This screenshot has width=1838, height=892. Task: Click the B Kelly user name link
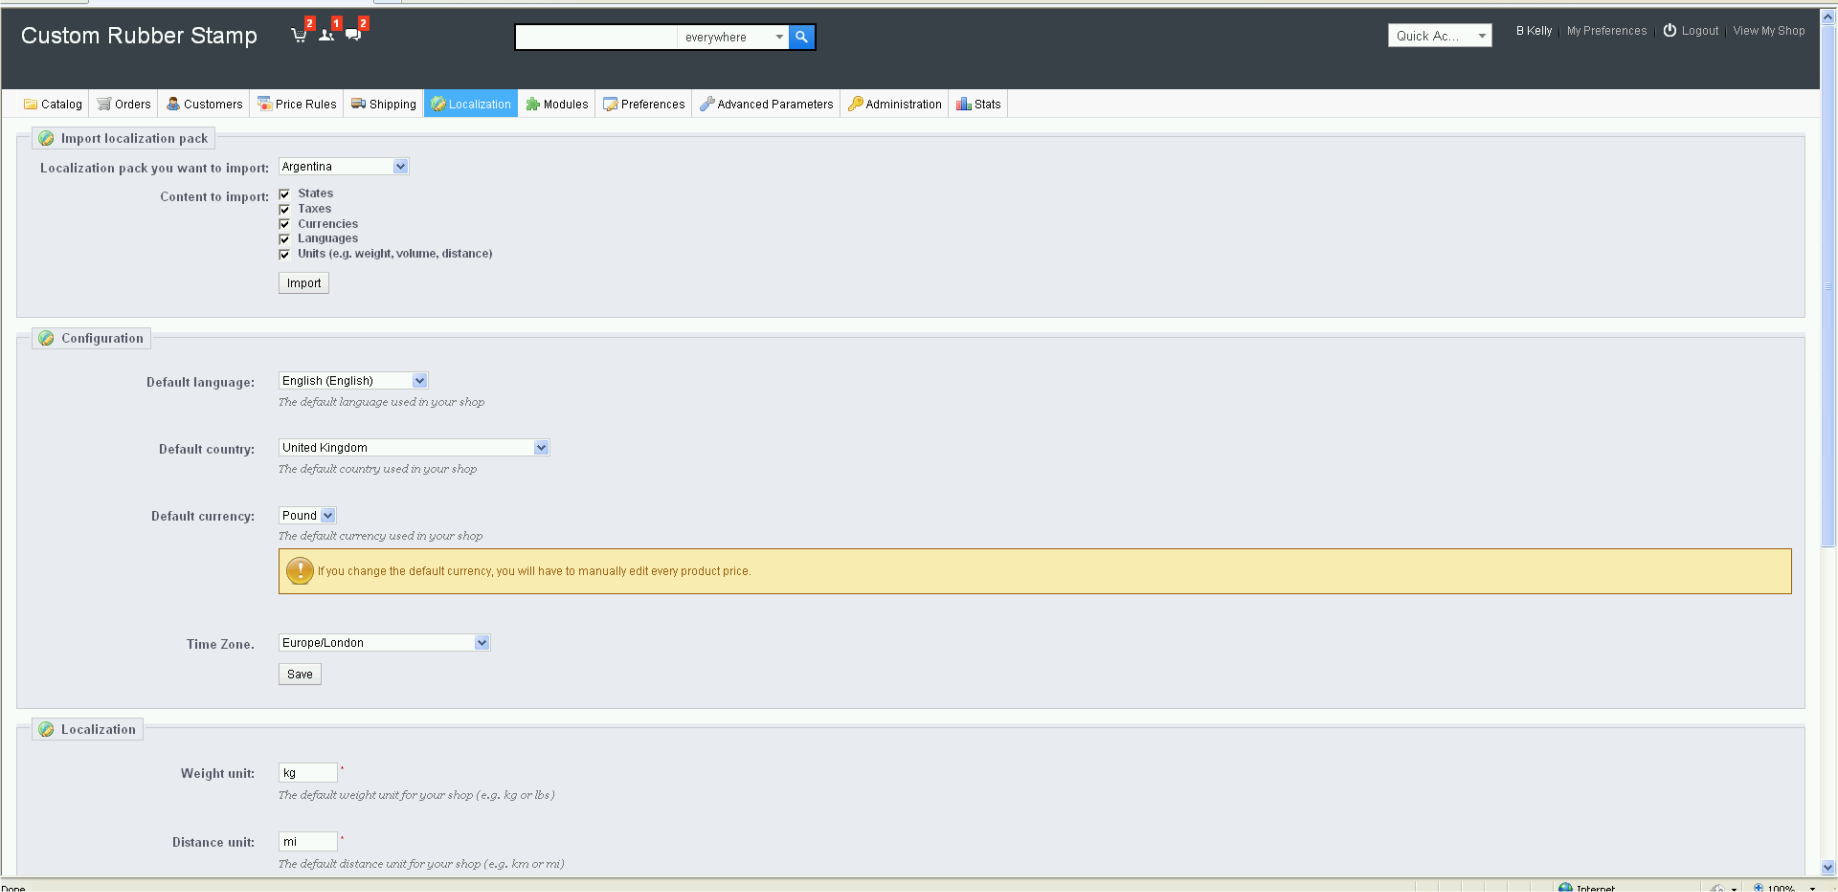1534,31
